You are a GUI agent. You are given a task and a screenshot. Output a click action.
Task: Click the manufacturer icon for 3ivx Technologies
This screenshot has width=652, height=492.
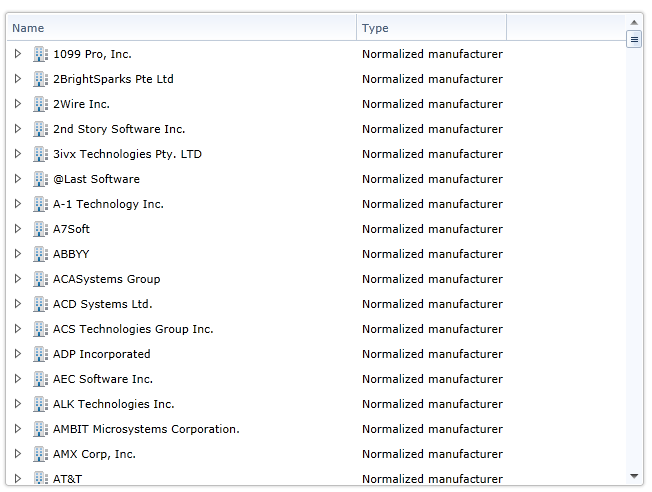pos(40,154)
